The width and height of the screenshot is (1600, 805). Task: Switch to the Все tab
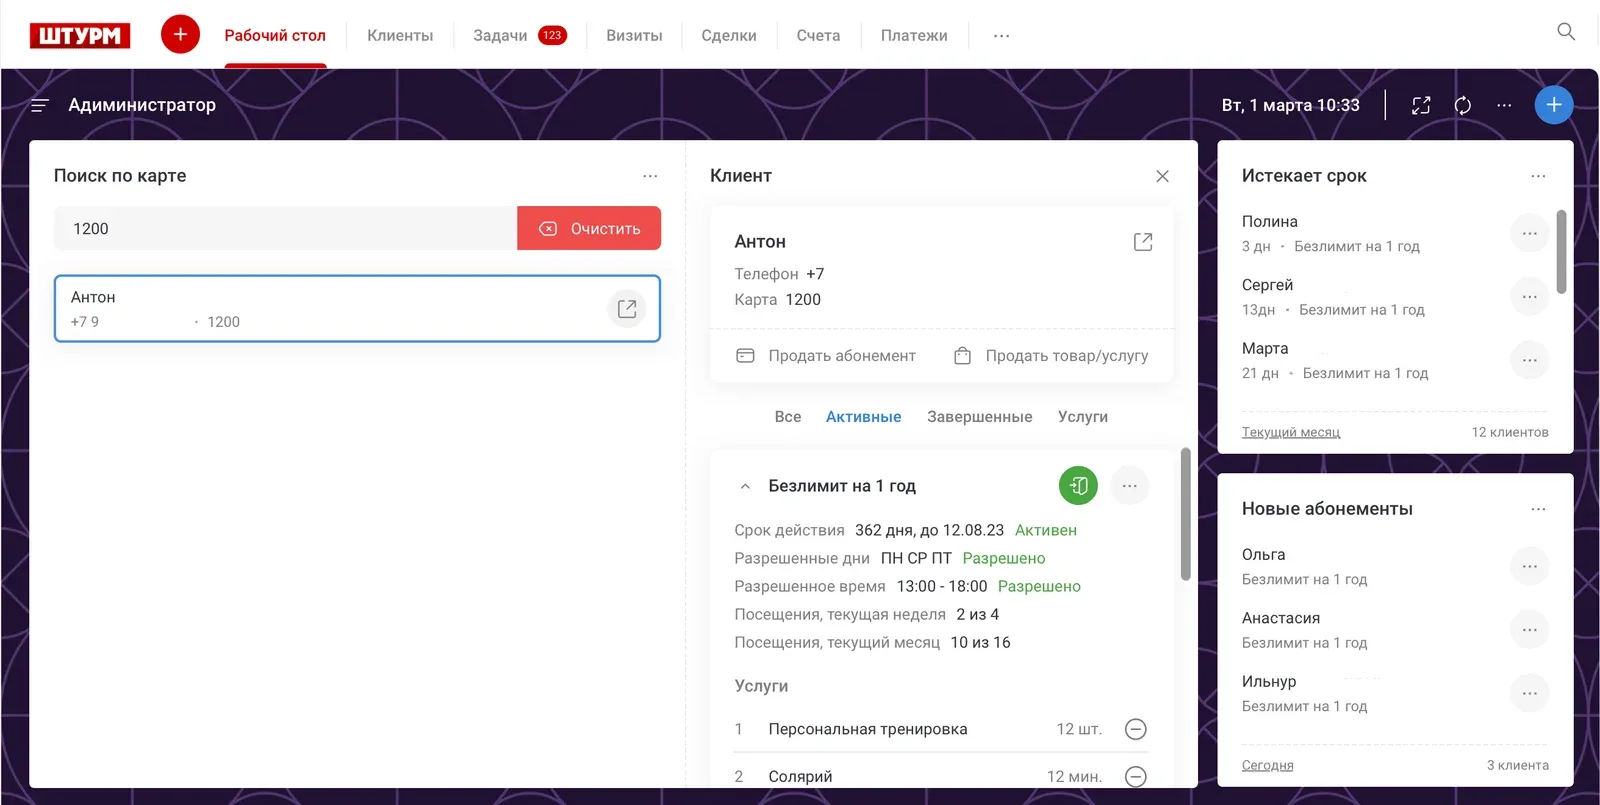[788, 417]
